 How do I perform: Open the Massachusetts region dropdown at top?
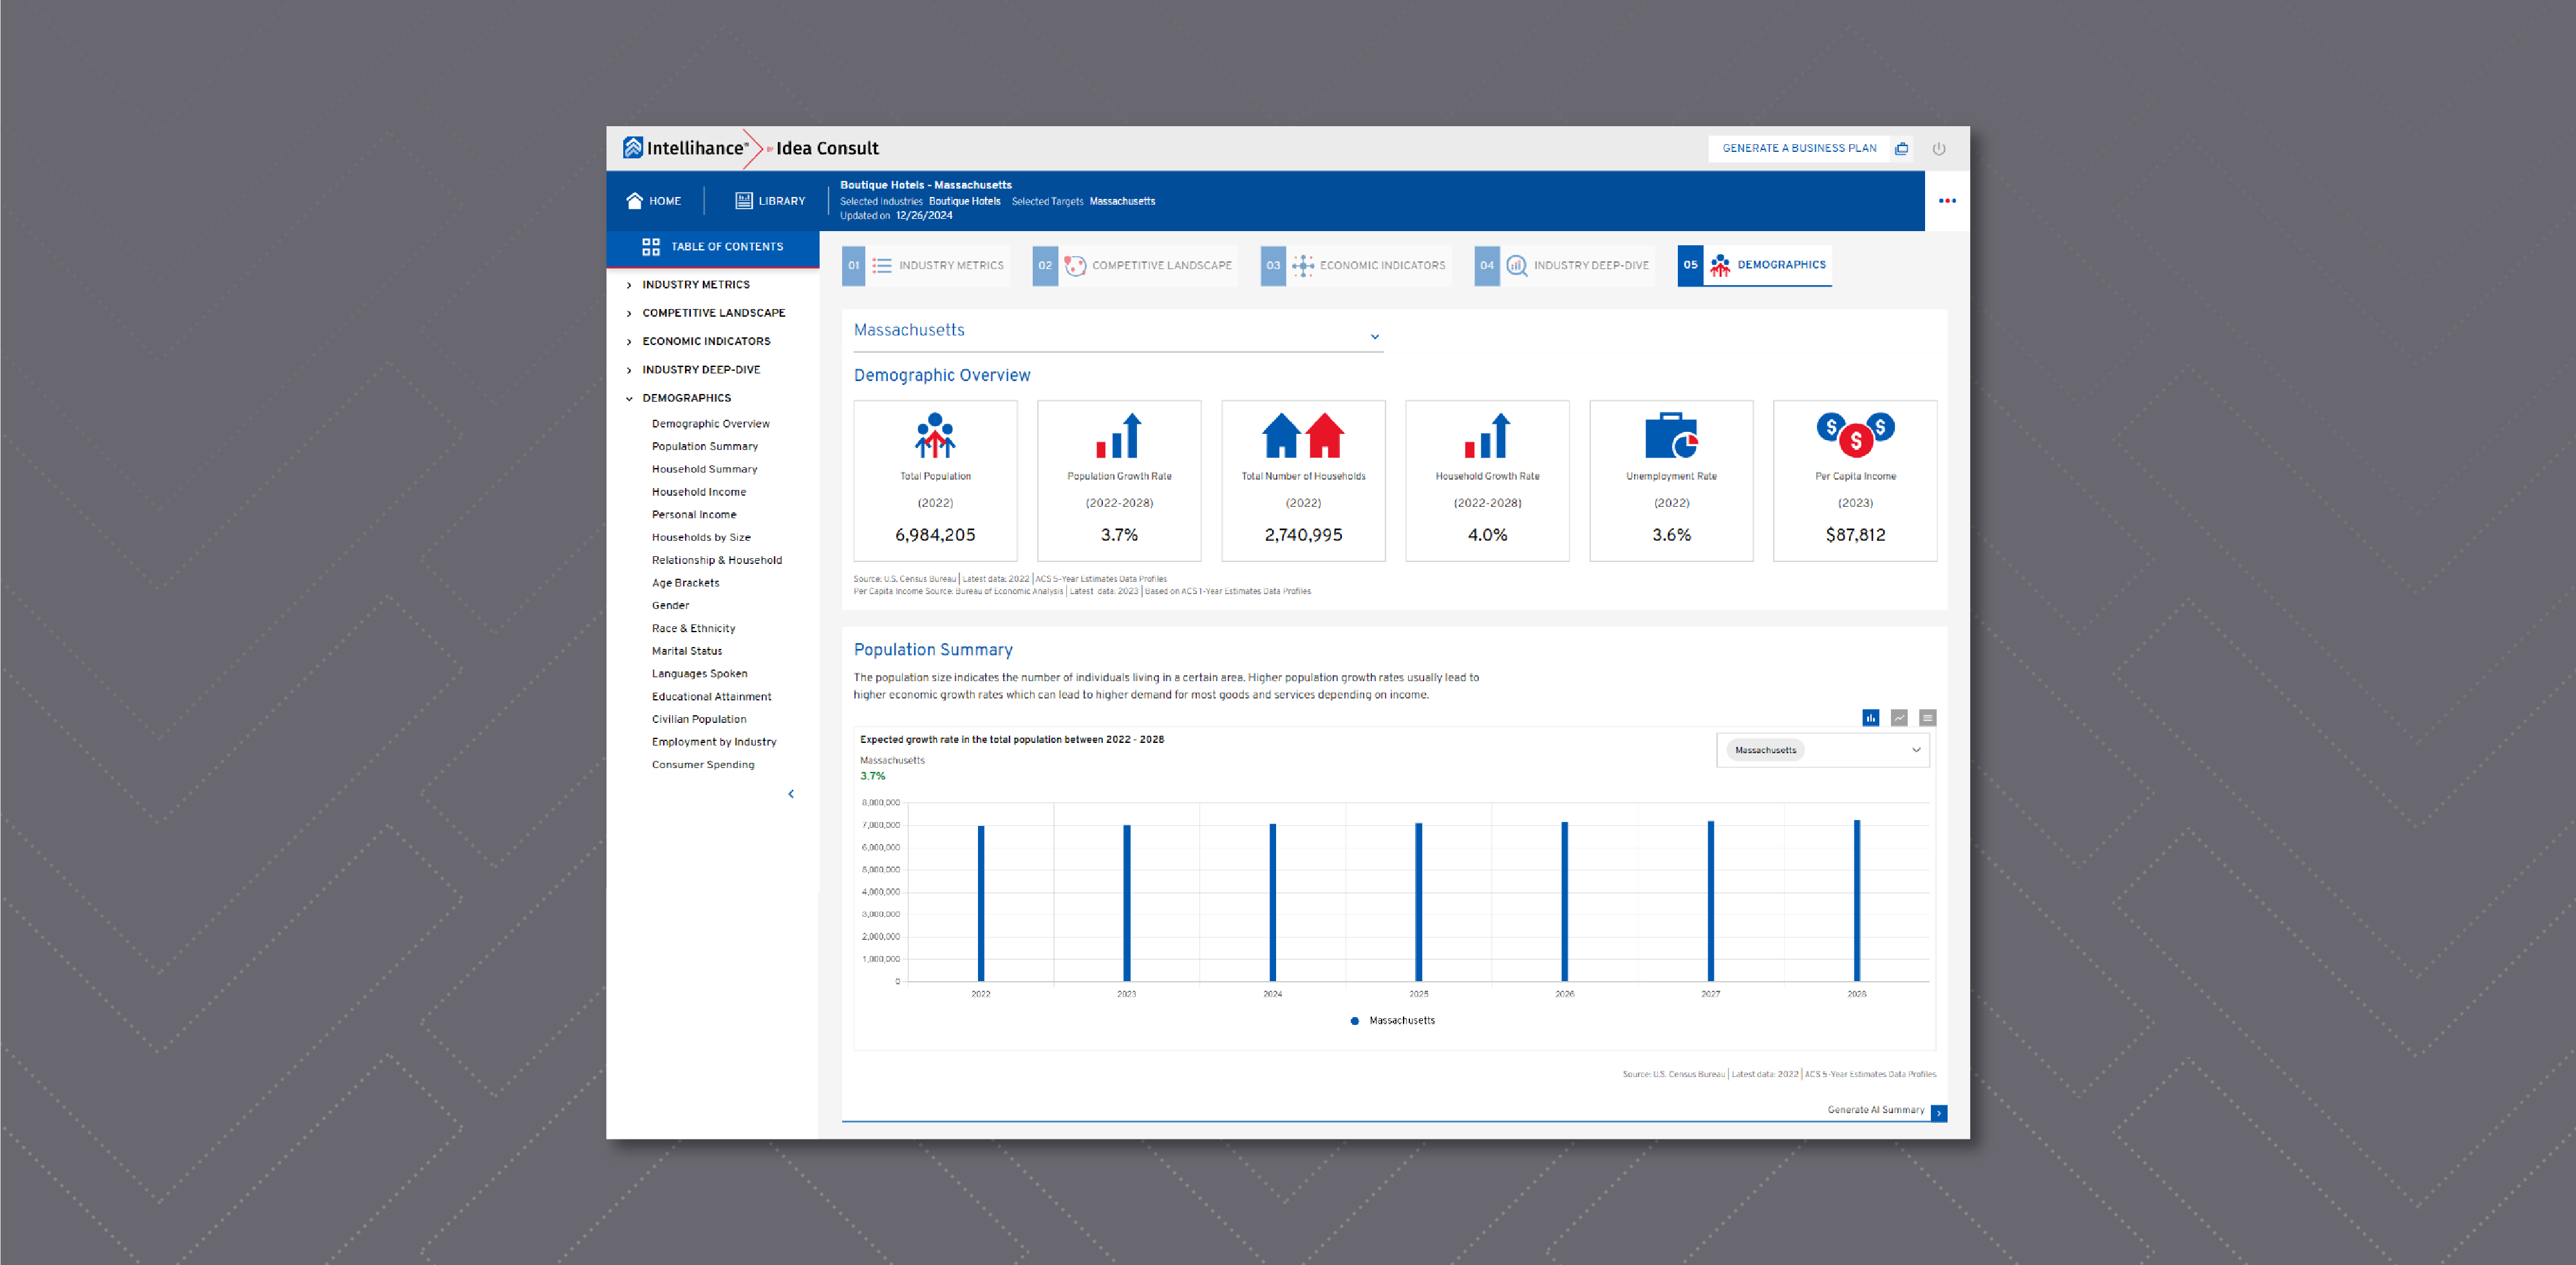pos(1375,336)
